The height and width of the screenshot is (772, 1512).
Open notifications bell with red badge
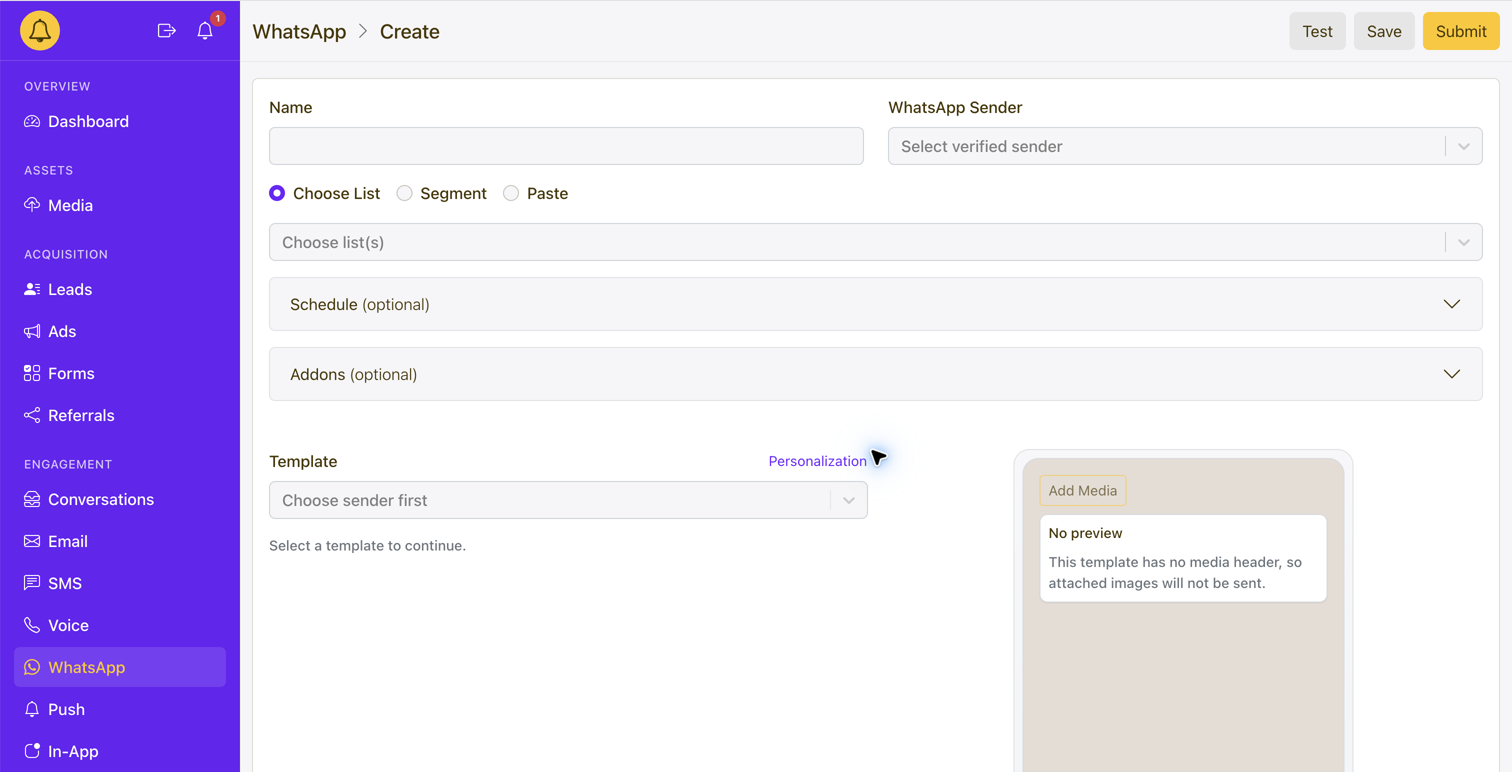pos(206,30)
